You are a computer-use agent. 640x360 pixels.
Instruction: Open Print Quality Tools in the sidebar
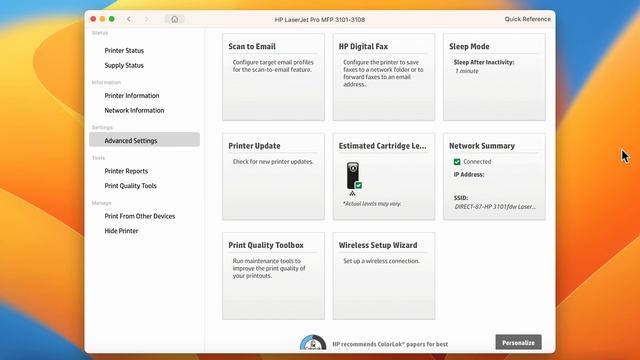(131, 186)
